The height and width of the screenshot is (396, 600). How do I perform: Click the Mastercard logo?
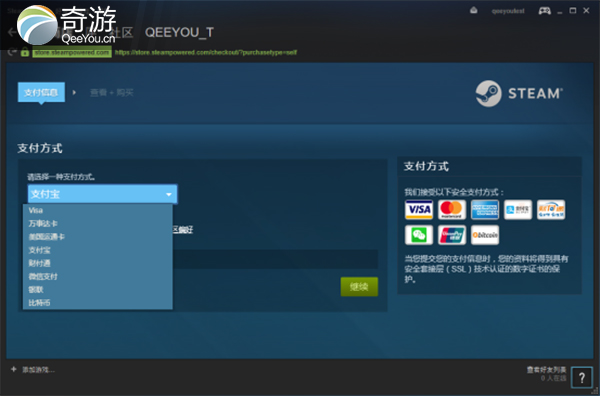(x=452, y=209)
